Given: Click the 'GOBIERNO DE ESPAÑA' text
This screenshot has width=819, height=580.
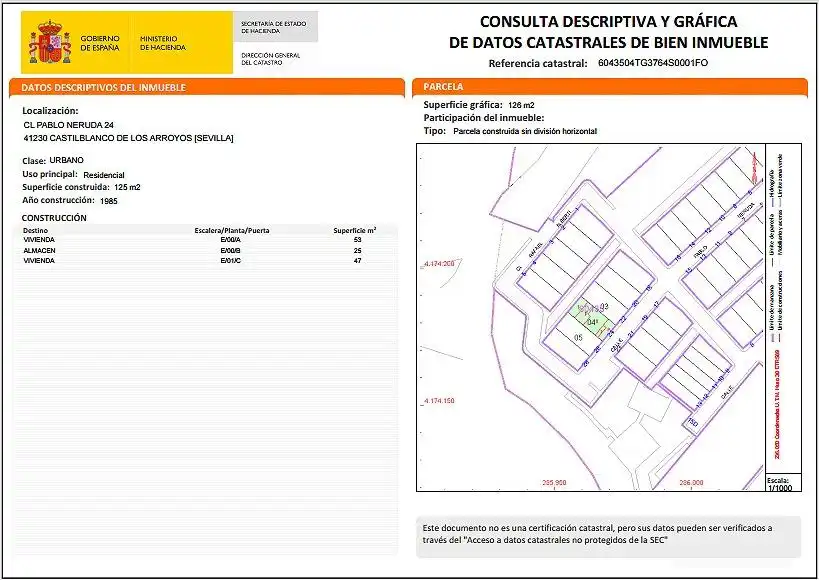Looking at the screenshot, I should click(100, 43).
